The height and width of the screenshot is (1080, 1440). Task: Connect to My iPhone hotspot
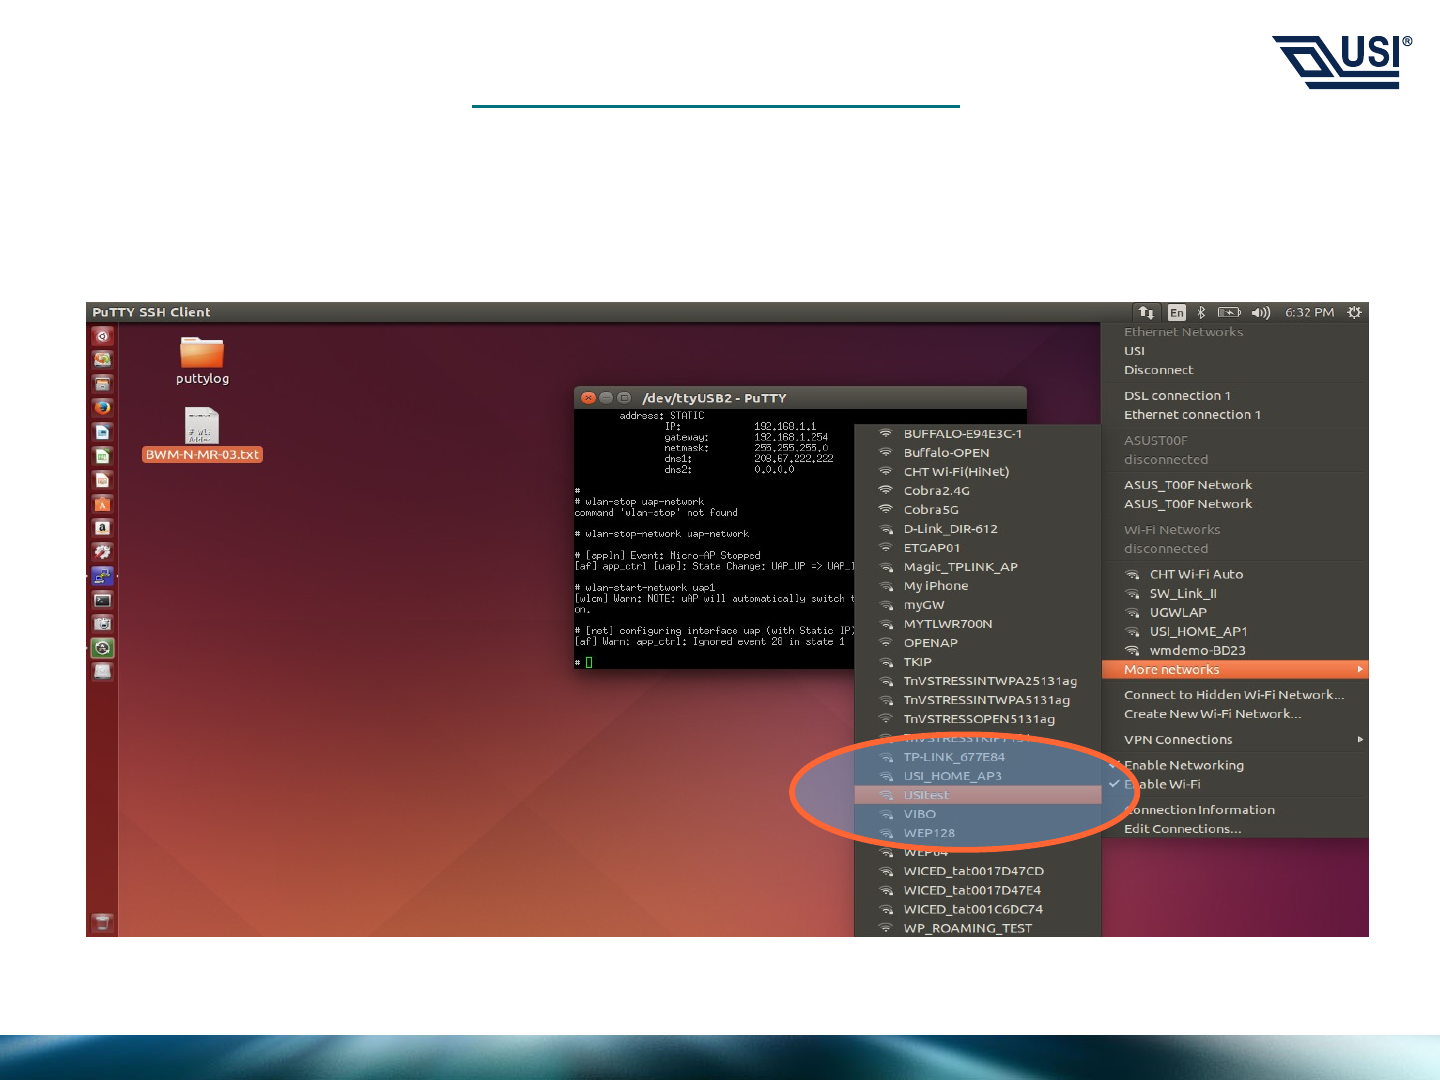978,586
